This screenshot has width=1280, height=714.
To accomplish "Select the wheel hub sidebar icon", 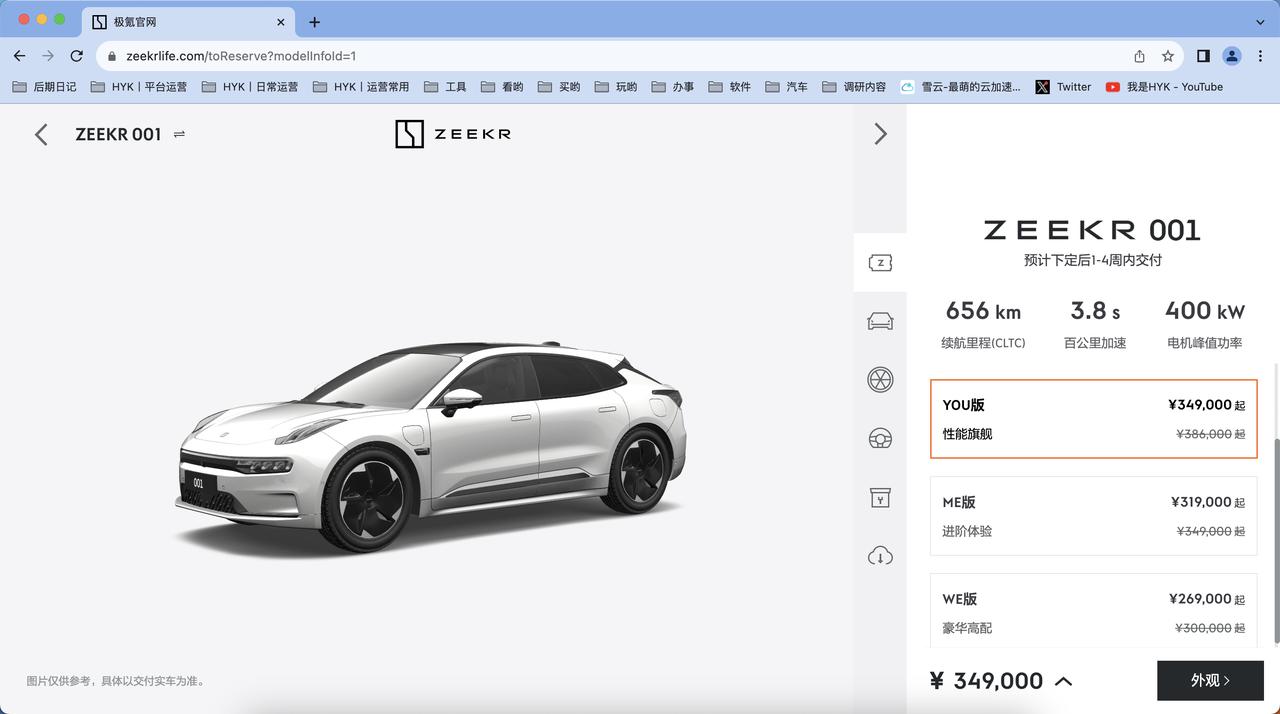I will (880, 380).
